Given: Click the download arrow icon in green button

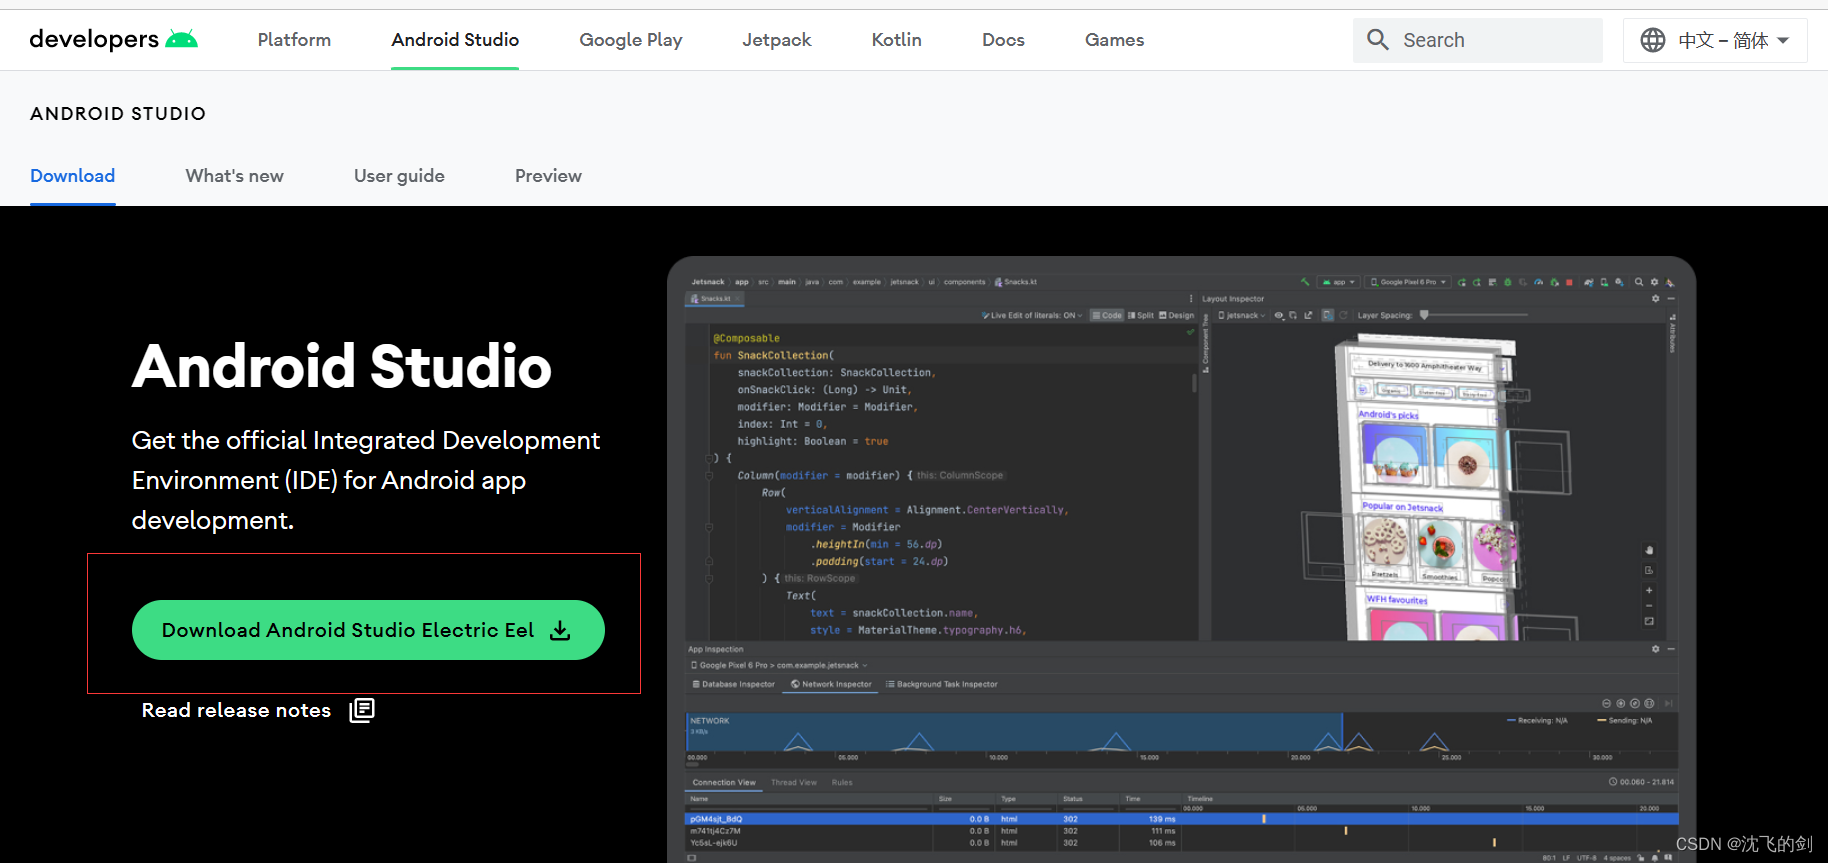Looking at the screenshot, I should [x=561, y=630].
